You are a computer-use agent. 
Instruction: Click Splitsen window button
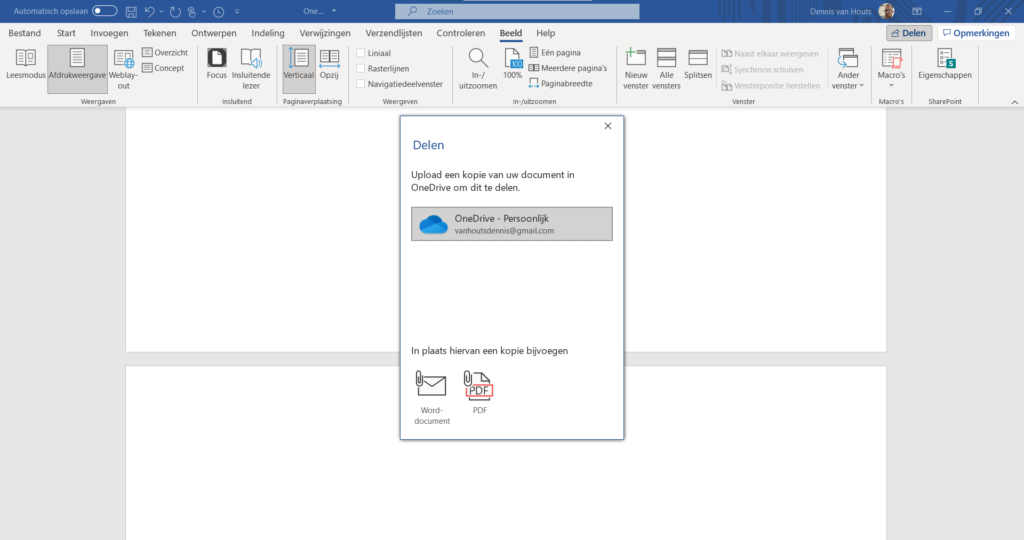click(x=697, y=65)
